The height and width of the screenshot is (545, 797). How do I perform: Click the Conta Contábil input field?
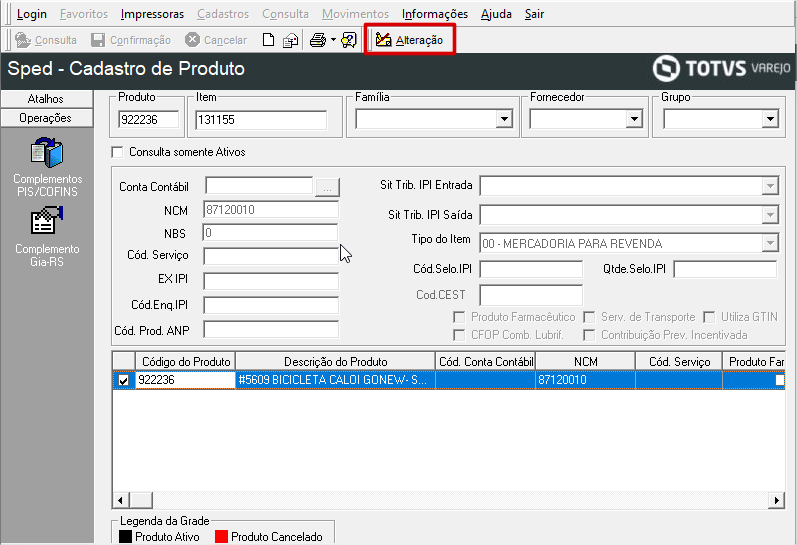point(259,186)
